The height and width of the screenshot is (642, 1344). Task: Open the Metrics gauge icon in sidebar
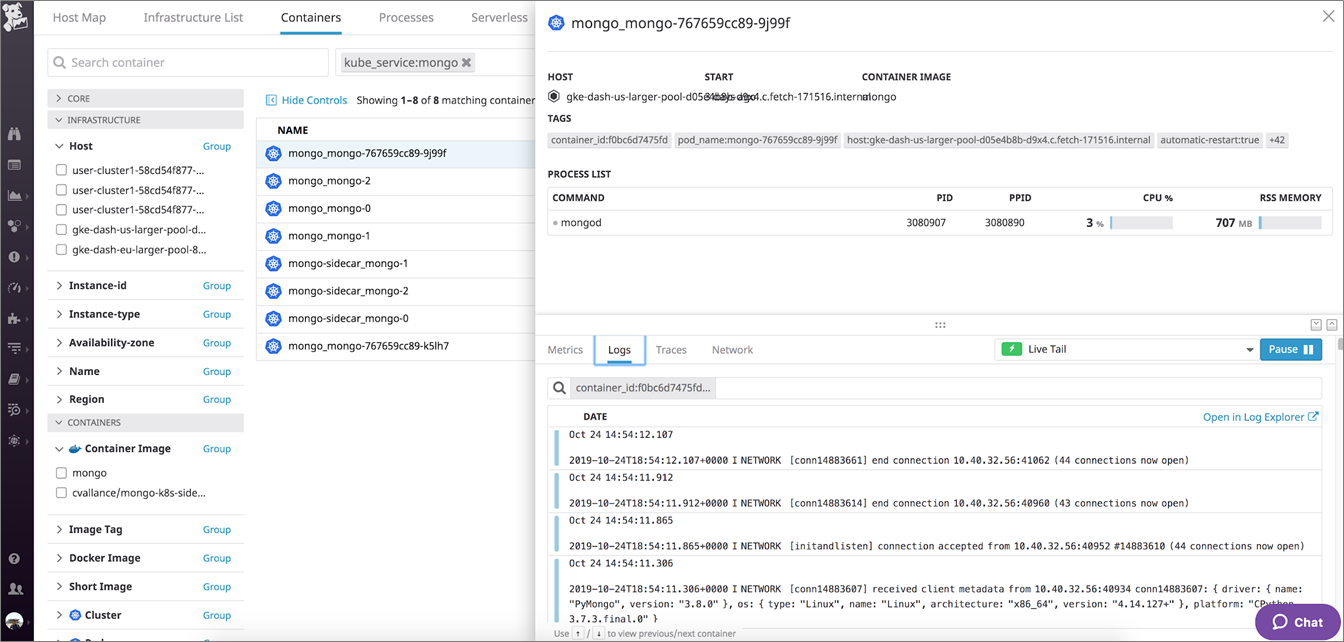(x=15, y=288)
